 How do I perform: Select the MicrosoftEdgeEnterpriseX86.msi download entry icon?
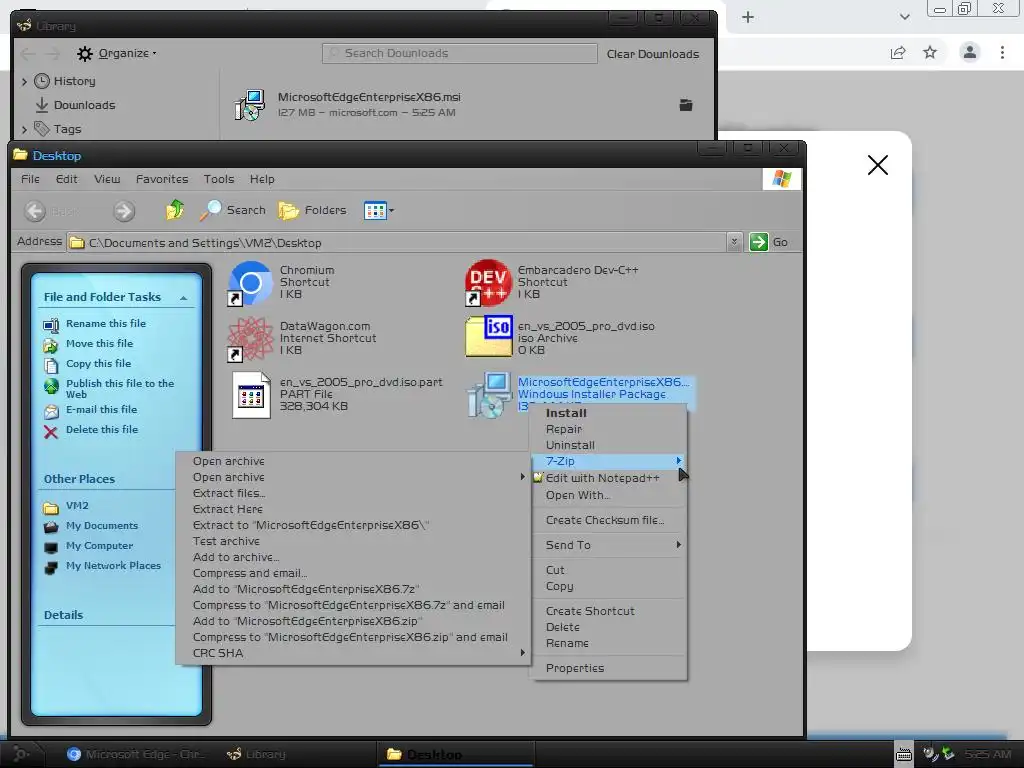coord(249,105)
